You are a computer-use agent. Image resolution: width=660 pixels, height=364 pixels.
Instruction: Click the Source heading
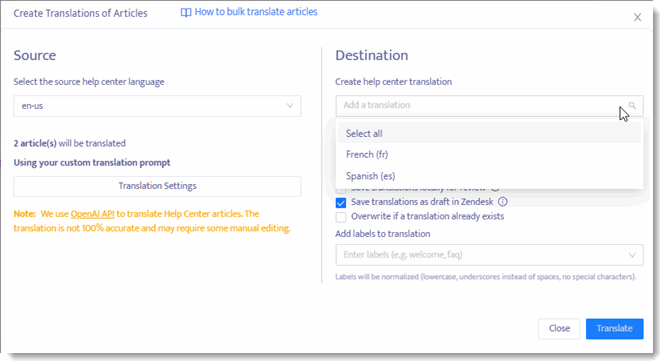coord(35,56)
